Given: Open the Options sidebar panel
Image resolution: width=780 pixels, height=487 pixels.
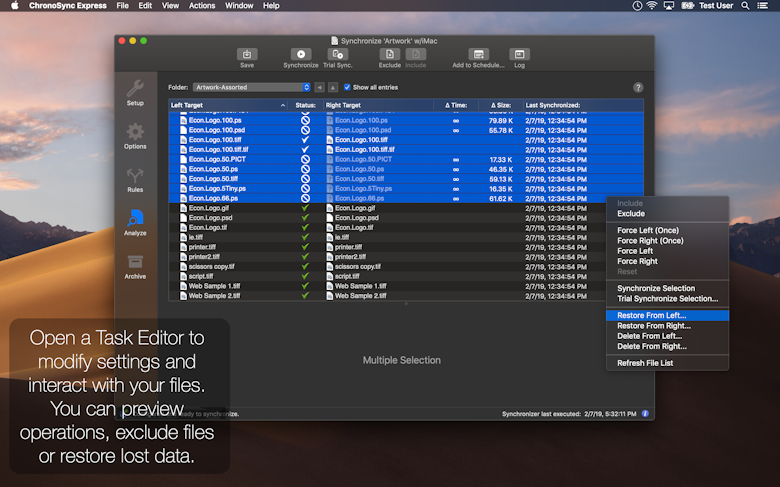Looking at the screenshot, I should point(135,136).
